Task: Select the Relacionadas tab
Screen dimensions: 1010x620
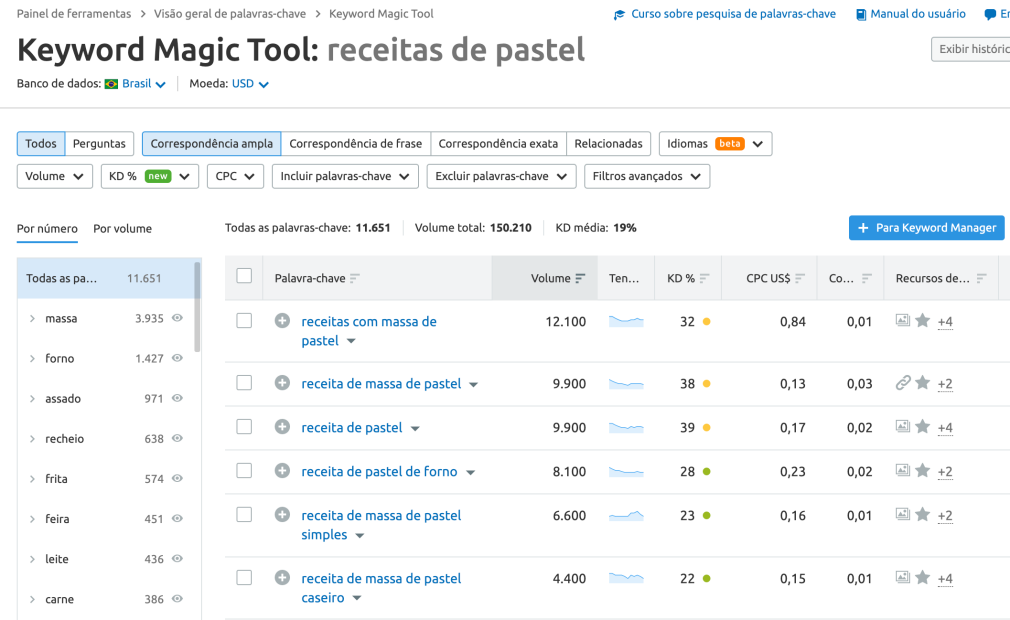Action: [x=609, y=144]
